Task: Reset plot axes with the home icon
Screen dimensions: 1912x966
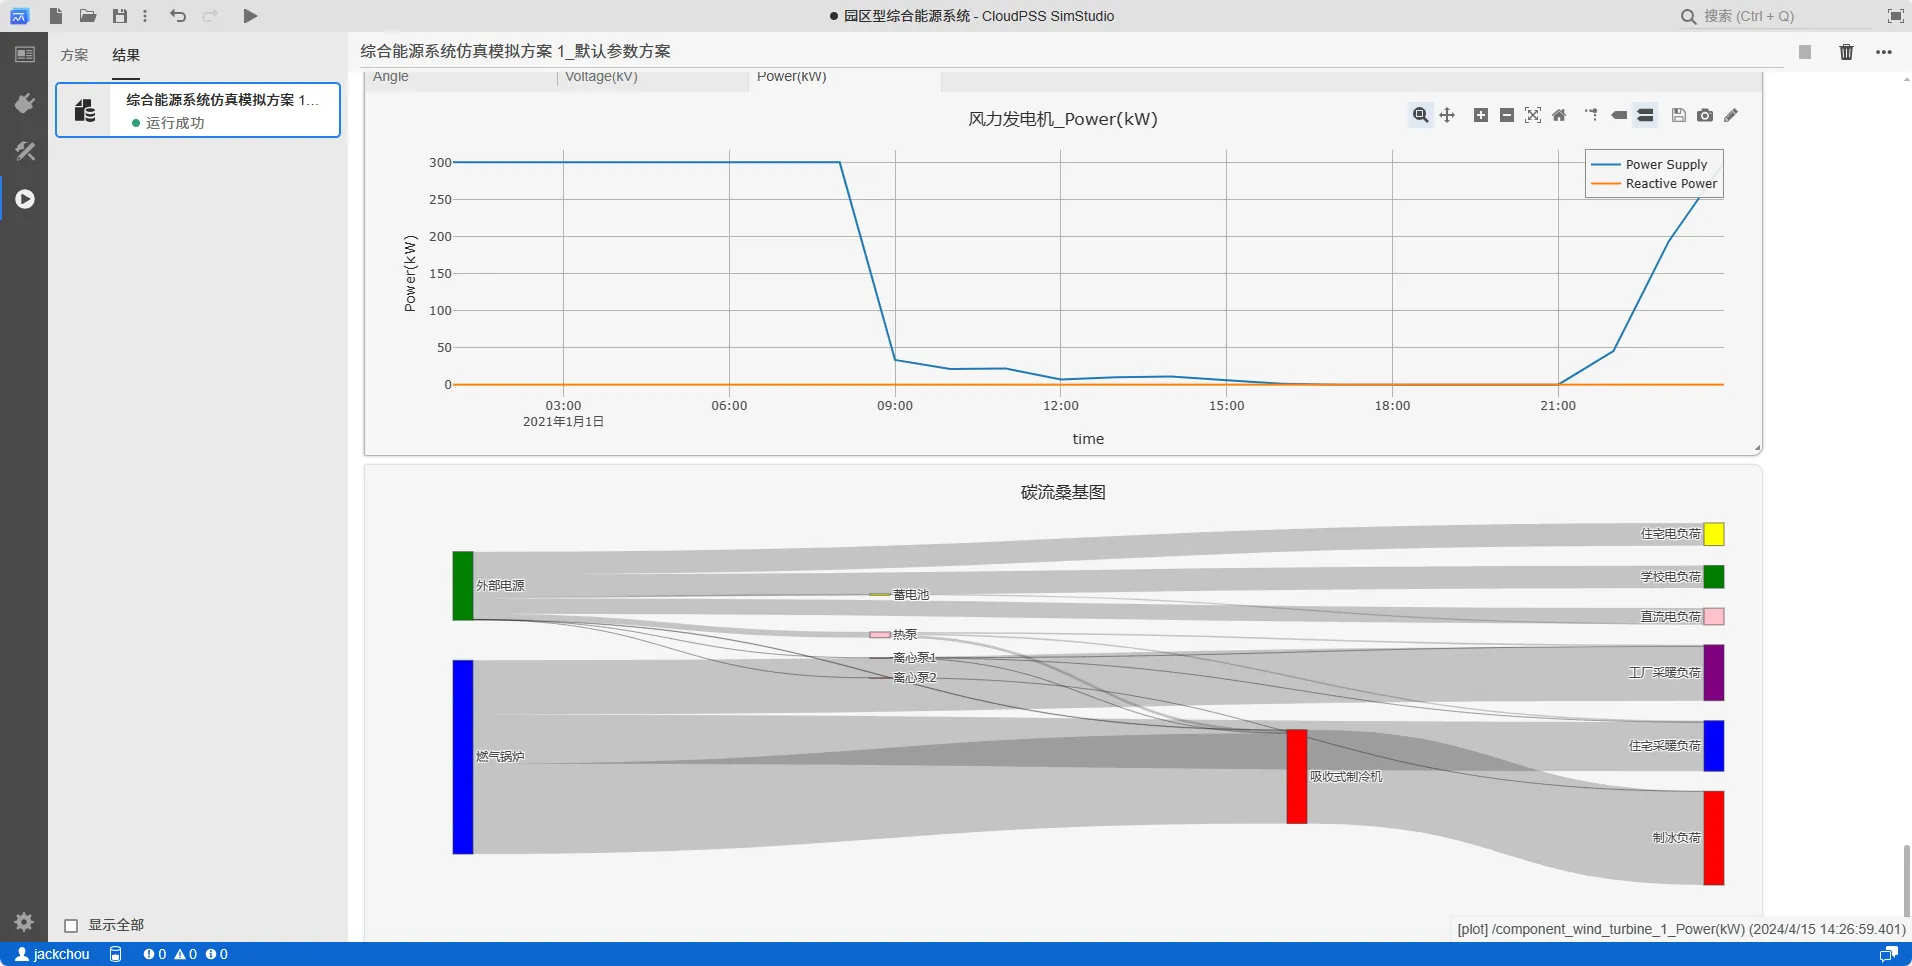Action: point(1559,115)
